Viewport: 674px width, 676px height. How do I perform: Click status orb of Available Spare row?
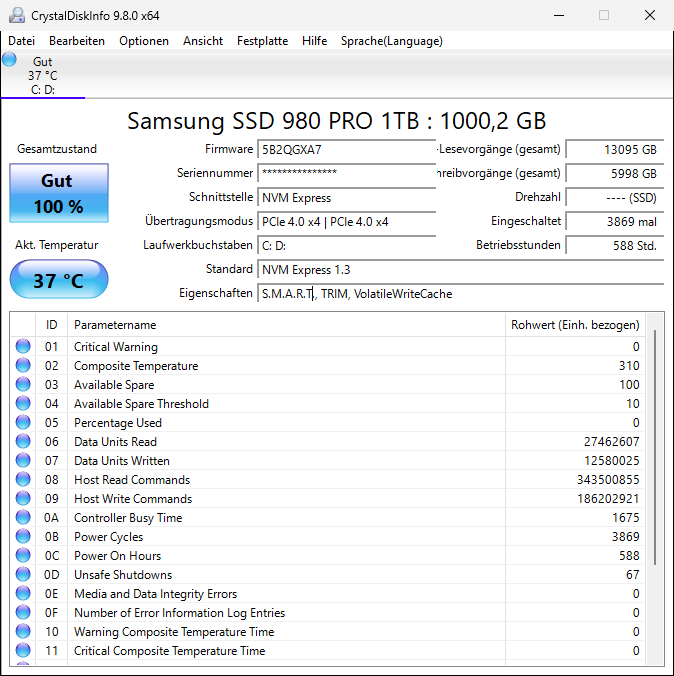tap(23, 384)
